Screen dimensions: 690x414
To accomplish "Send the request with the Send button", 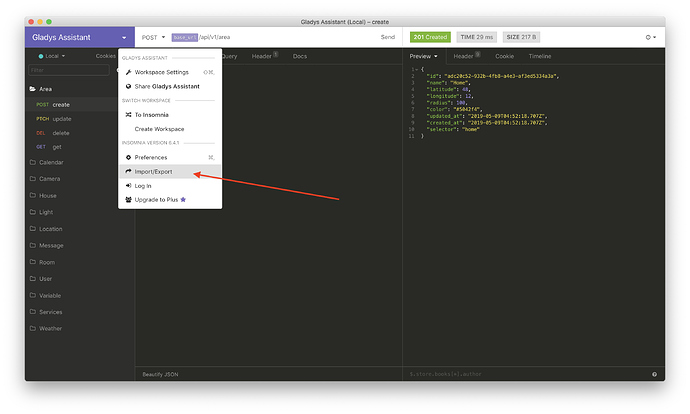I will 388,37.
